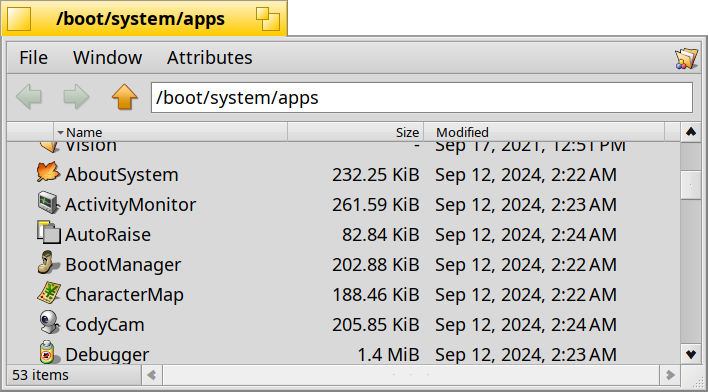
Task: Click the vertical scrollbar down arrow
Action: [x=690, y=355]
